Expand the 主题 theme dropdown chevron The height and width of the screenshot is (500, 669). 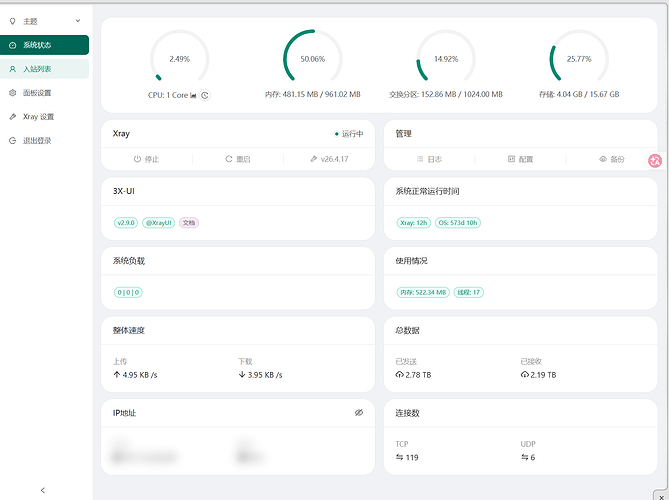click(78, 21)
